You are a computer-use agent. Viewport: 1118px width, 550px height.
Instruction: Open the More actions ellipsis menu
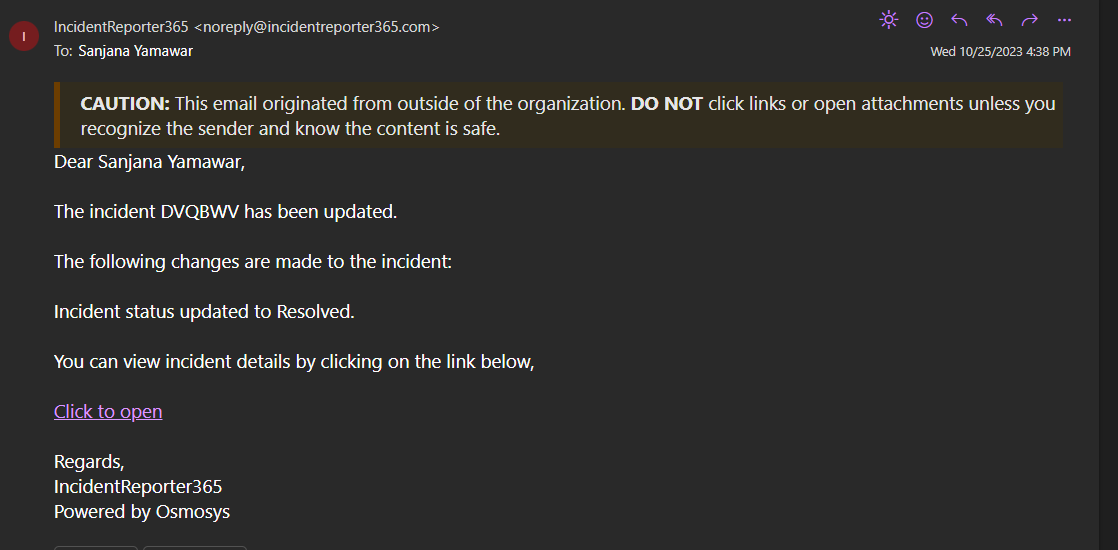point(1064,20)
